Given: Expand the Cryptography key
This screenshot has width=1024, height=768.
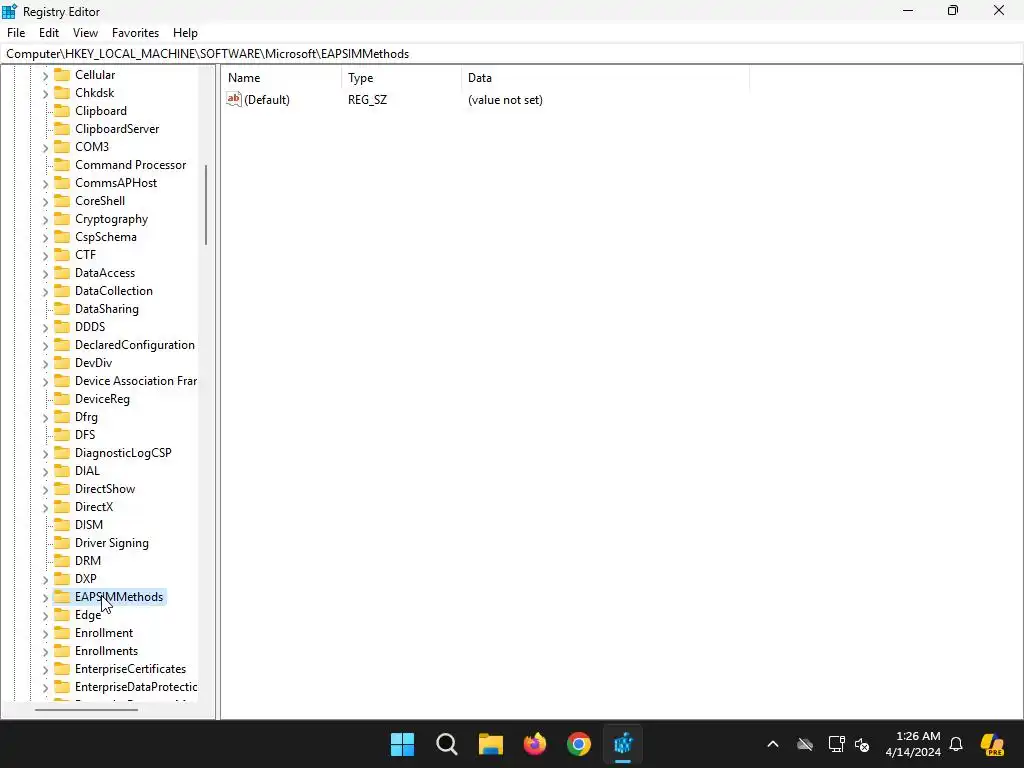Looking at the screenshot, I should coord(45,219).
